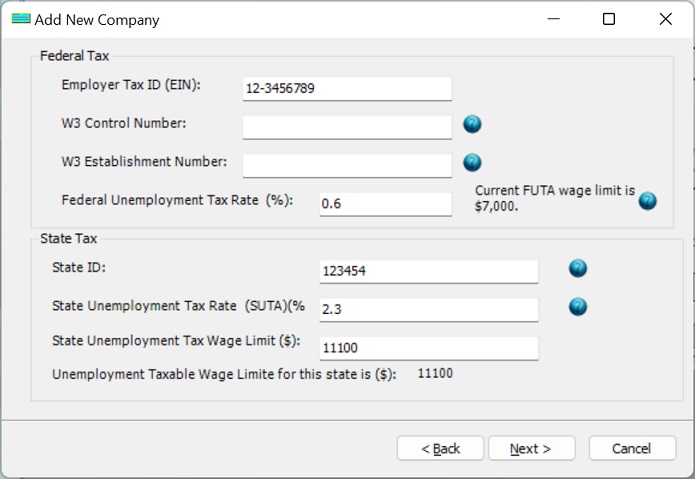Focus the Employer Tax ID (EIN) field

(x=347, y=89)
